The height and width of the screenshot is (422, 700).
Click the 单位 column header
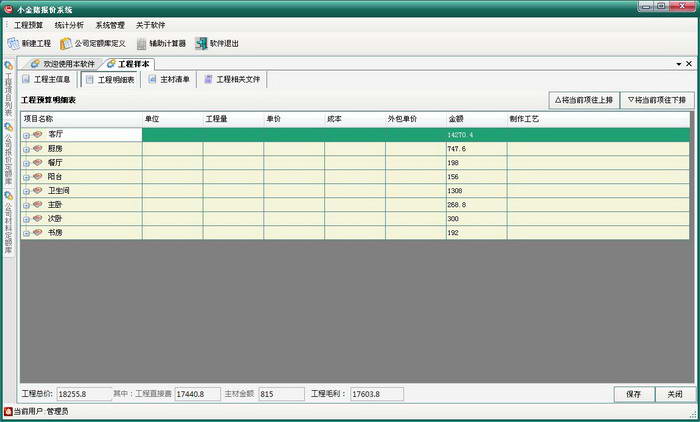click(172, 119)
